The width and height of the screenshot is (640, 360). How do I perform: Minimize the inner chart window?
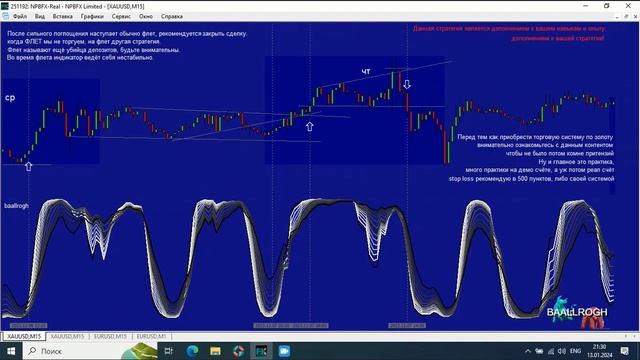coord(617,17)
